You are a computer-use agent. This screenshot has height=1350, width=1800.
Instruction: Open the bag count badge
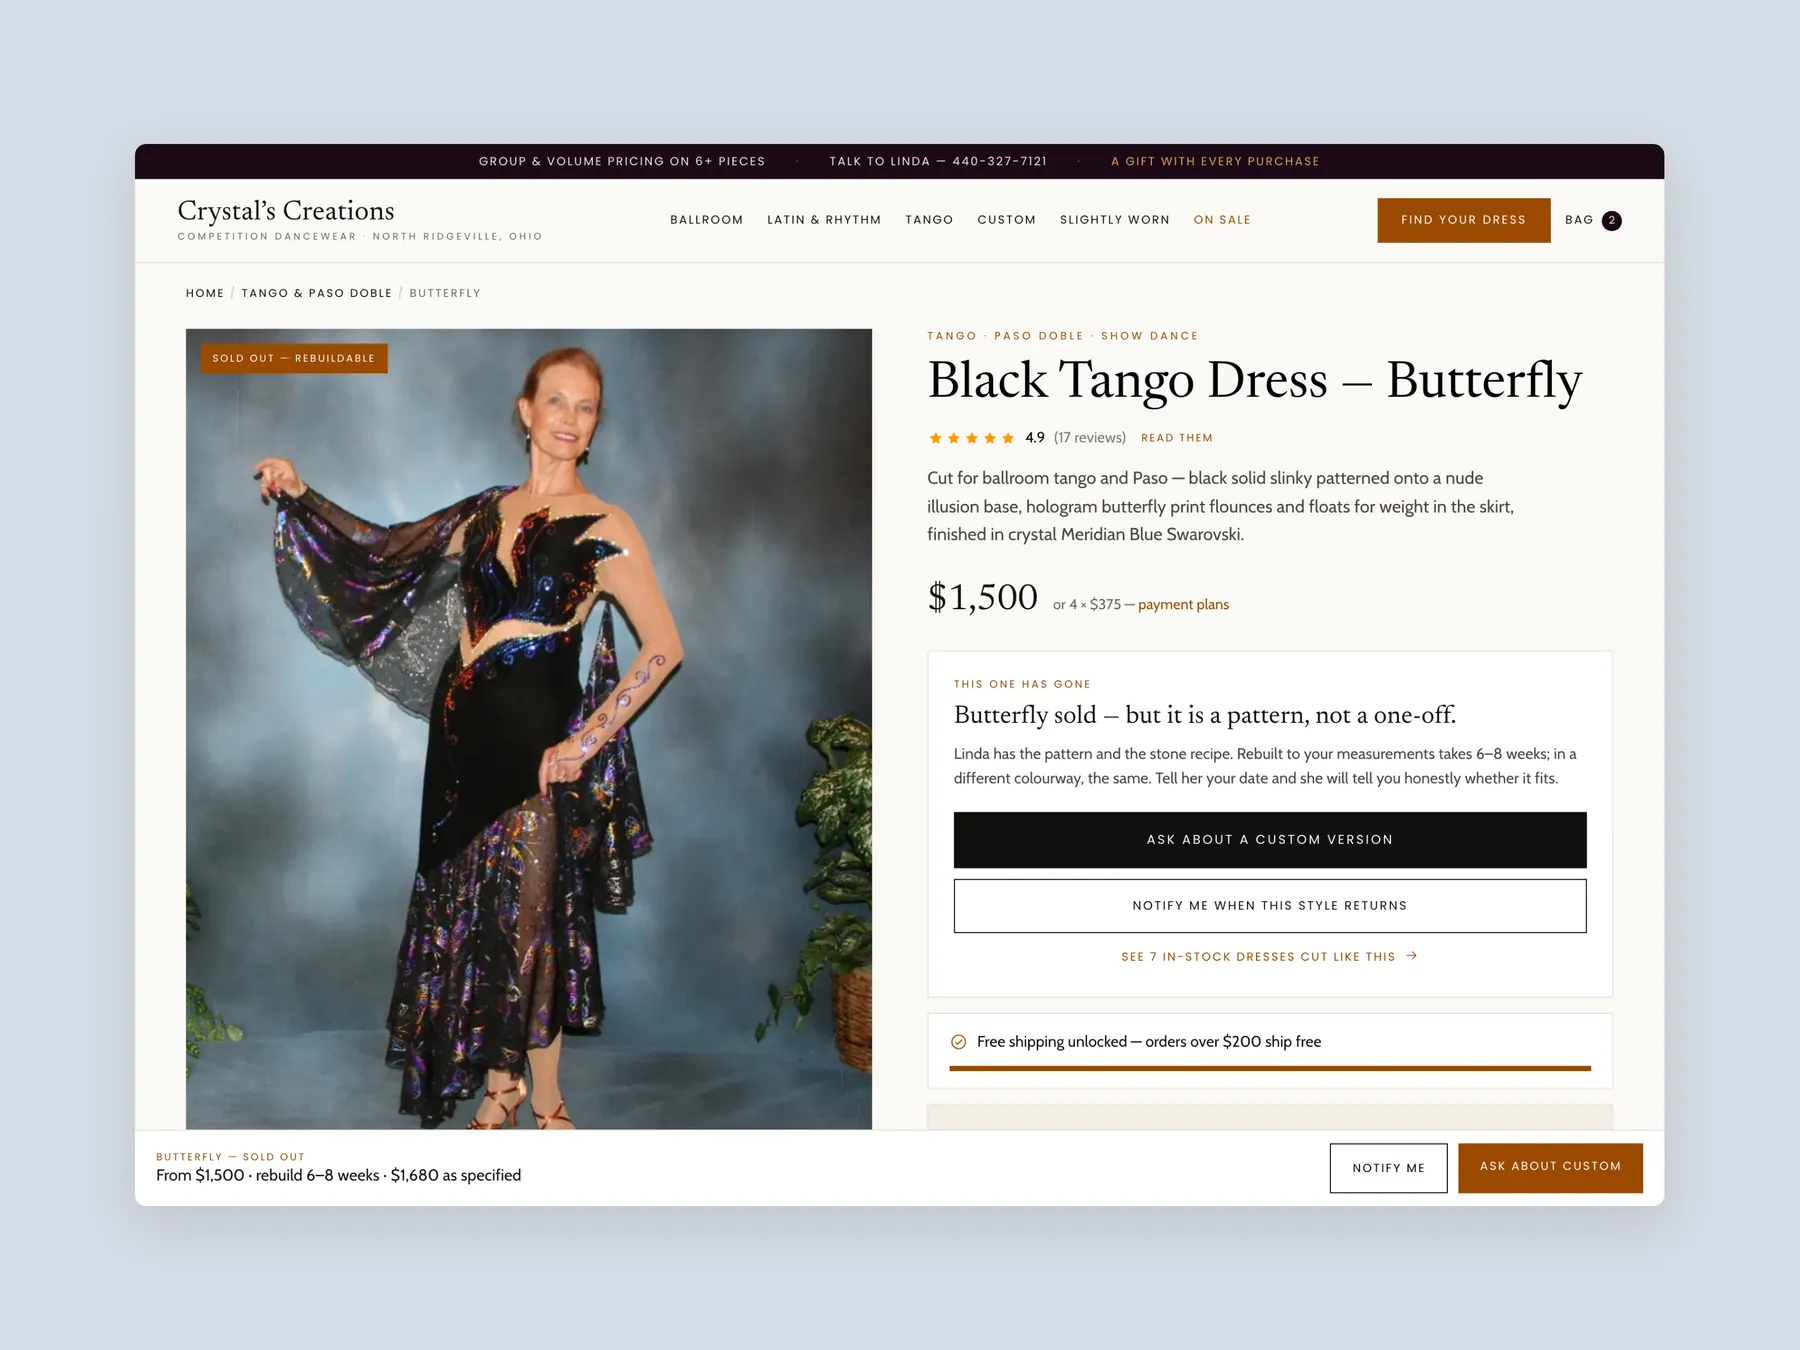tap(1611, 220)
